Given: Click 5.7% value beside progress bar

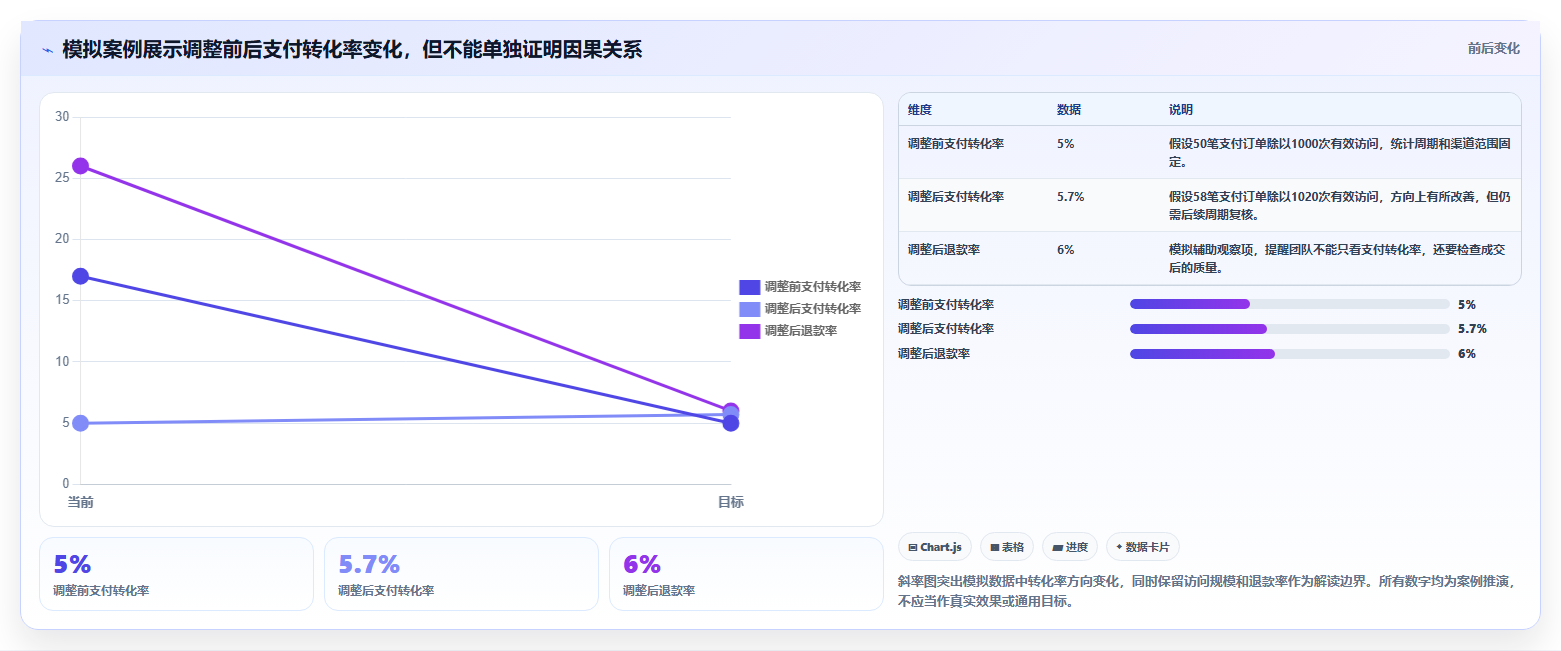Looking at the screenshot, I should pyautogui.click(x=1472, y=329).
